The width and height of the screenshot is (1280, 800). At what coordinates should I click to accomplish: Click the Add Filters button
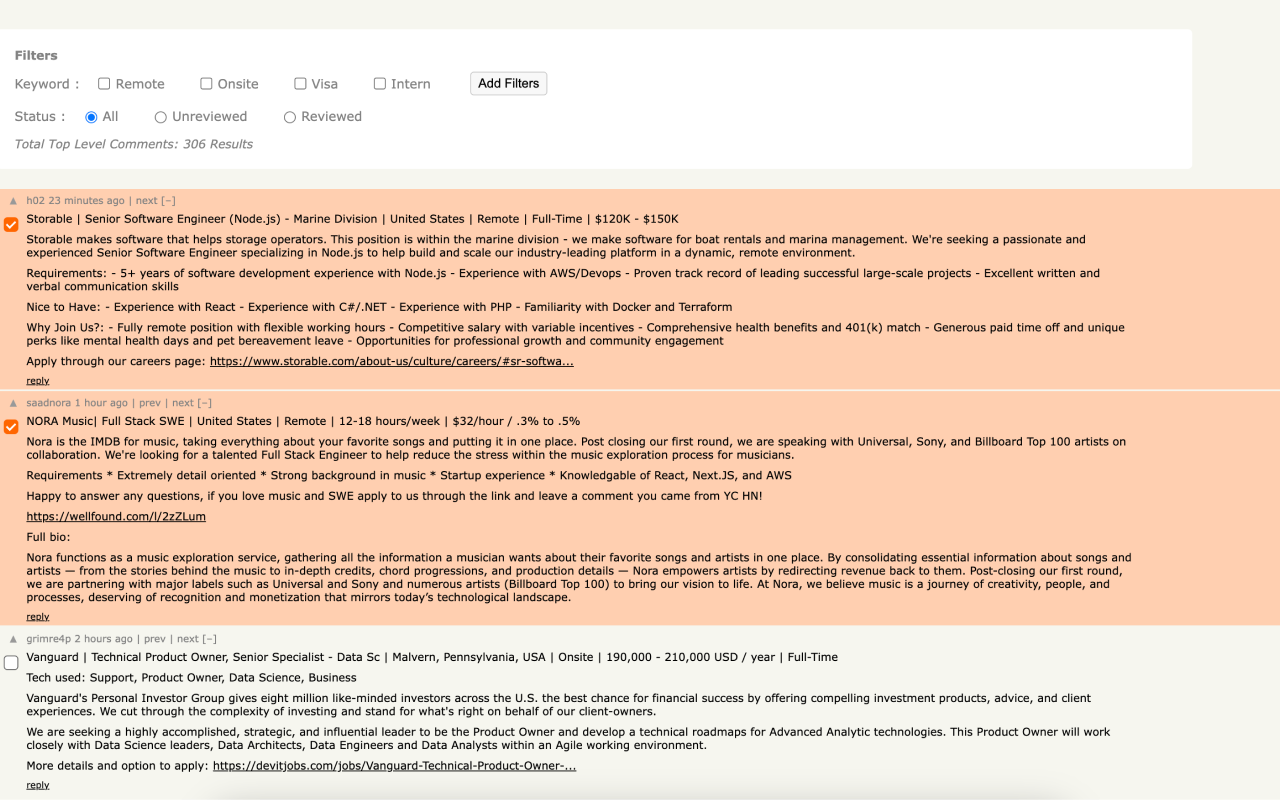click(508, 84)
